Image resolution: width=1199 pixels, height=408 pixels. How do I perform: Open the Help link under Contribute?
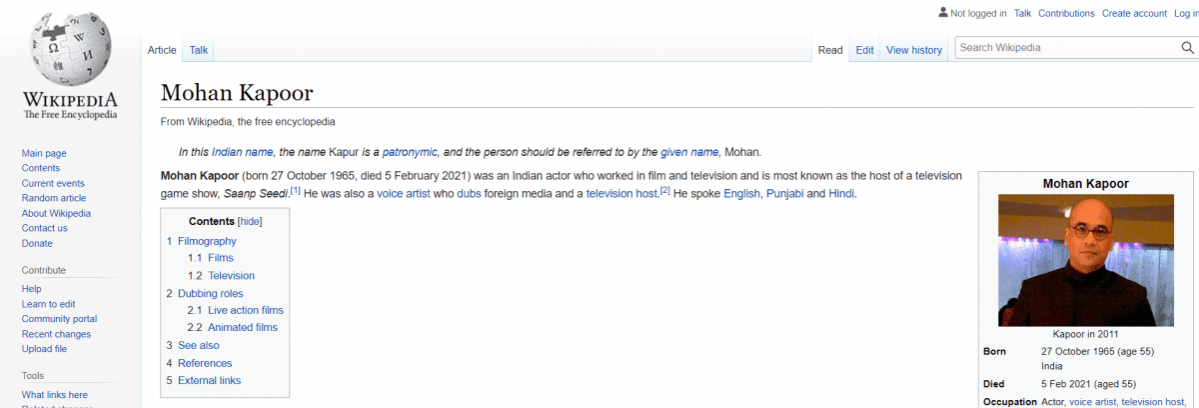click(x=31, y=289)
